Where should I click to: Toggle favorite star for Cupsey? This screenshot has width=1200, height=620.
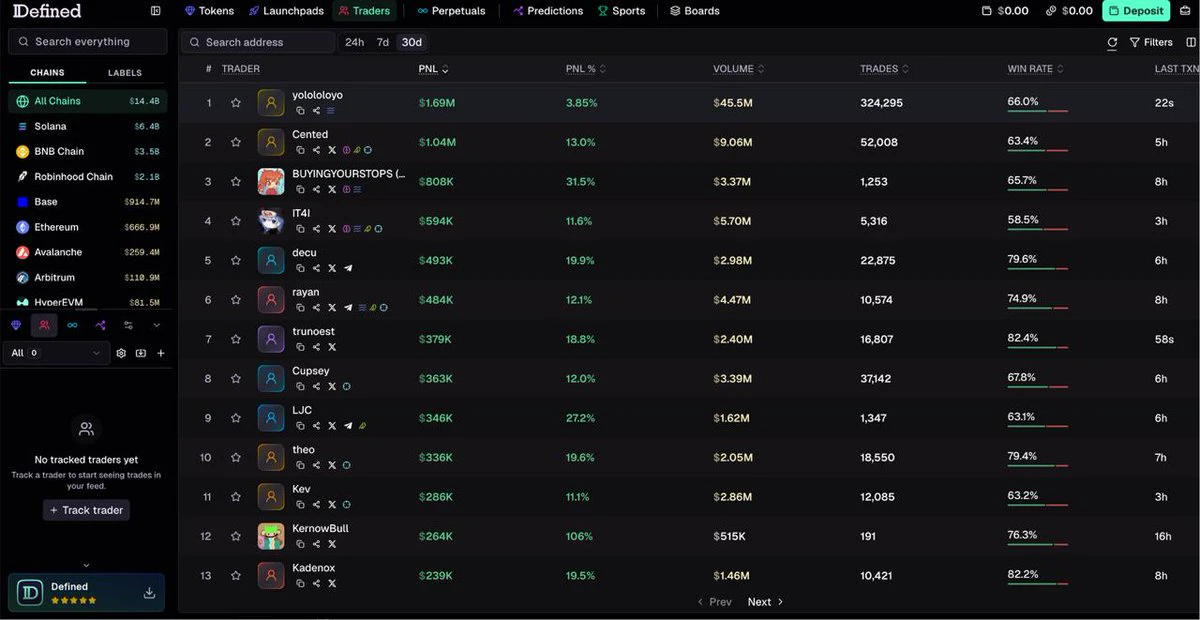236,379
